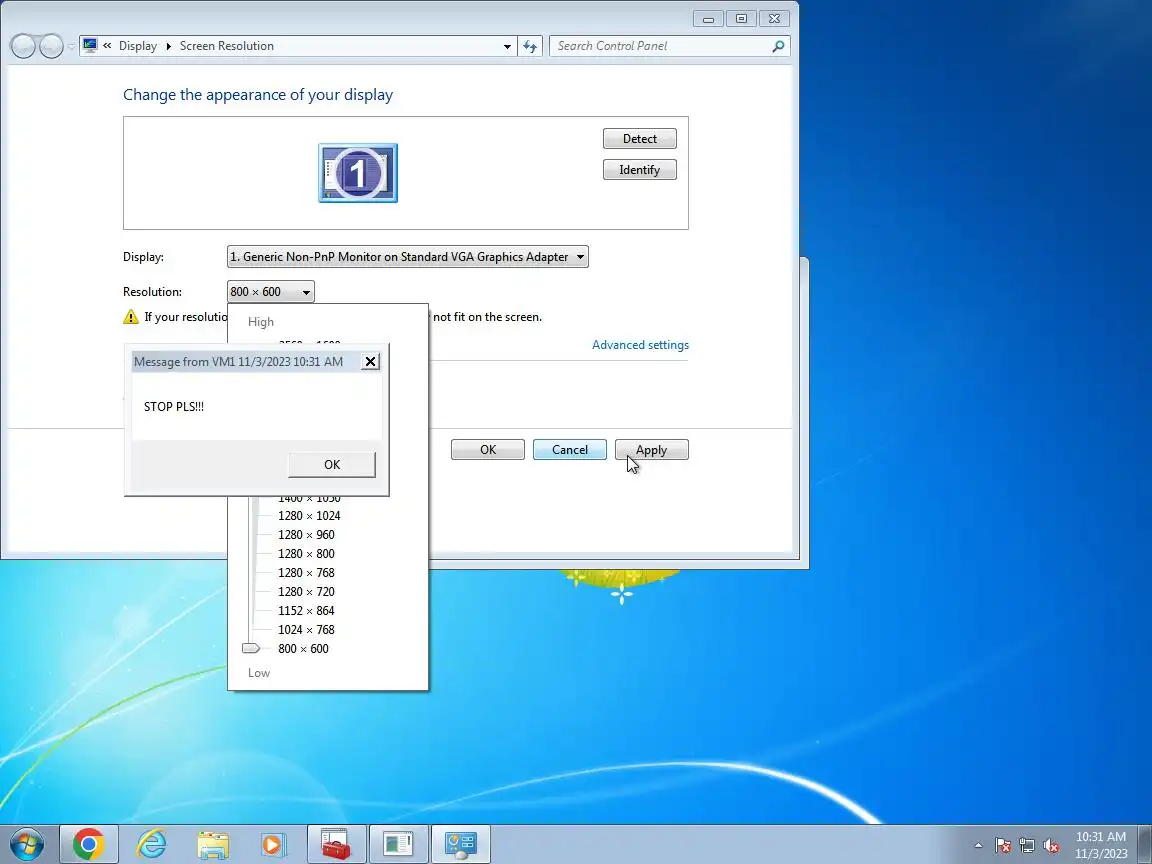Viewport: 1152px width, 864px height.
Task: Click the network status tray icon
Action: (1027, 846)
